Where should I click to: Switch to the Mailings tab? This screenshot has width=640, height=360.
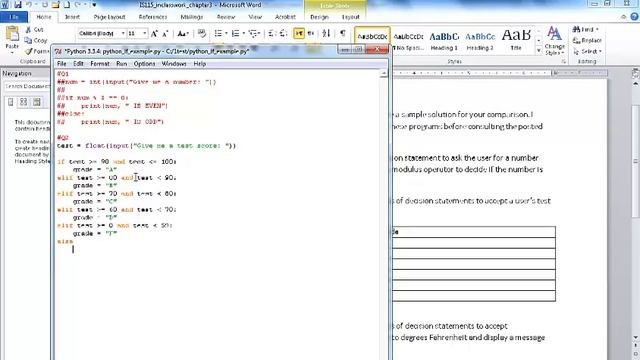coord(192,17)
